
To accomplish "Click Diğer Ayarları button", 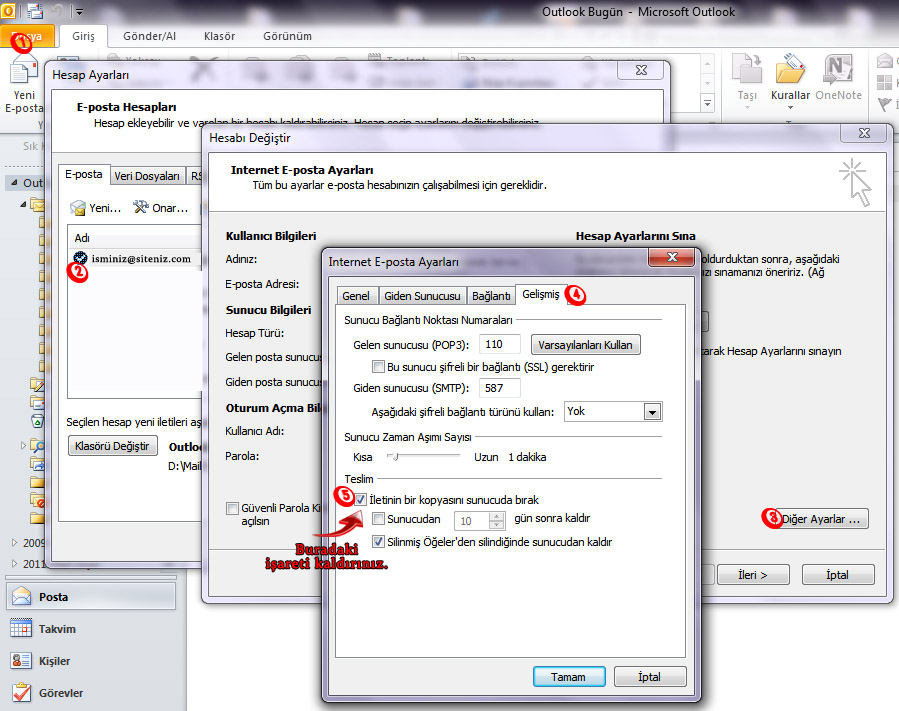I will point(820,519).
